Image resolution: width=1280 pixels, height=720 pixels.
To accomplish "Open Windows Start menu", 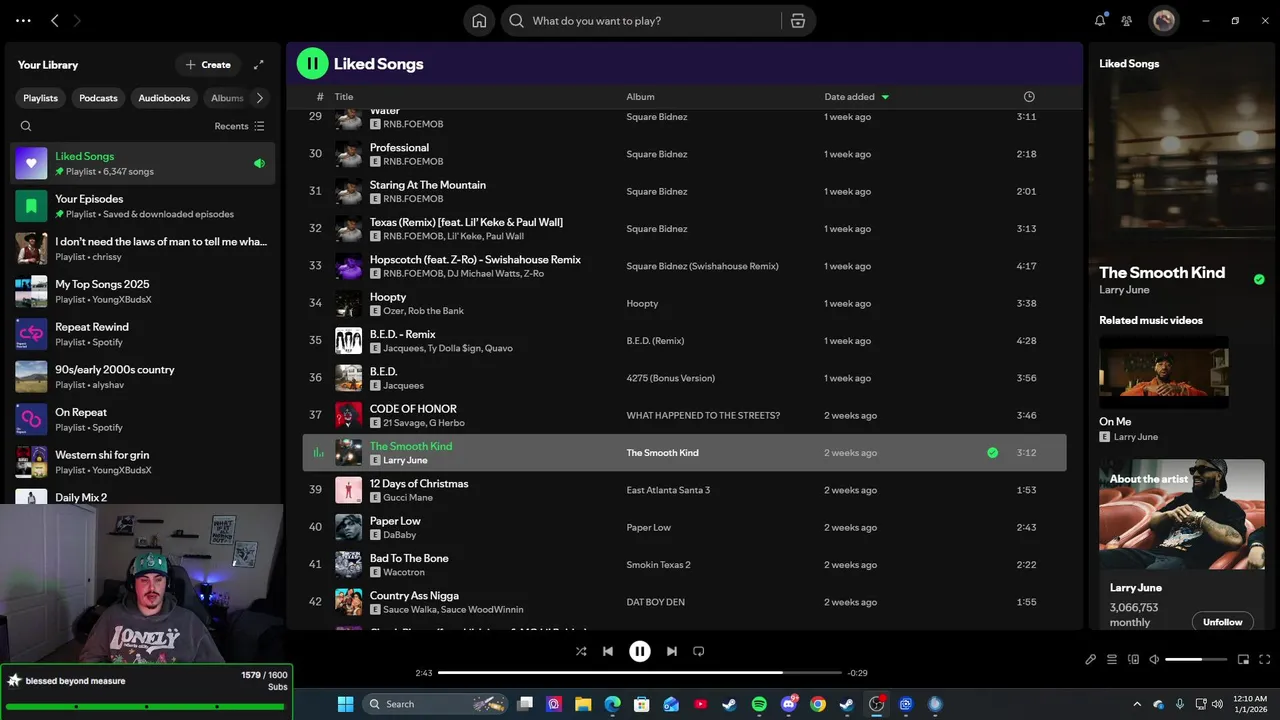I will (x=345, y=704).
